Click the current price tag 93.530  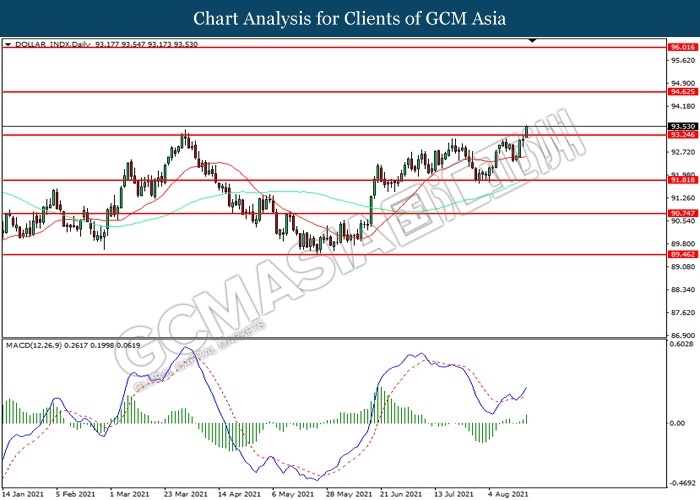pos(683,126)
